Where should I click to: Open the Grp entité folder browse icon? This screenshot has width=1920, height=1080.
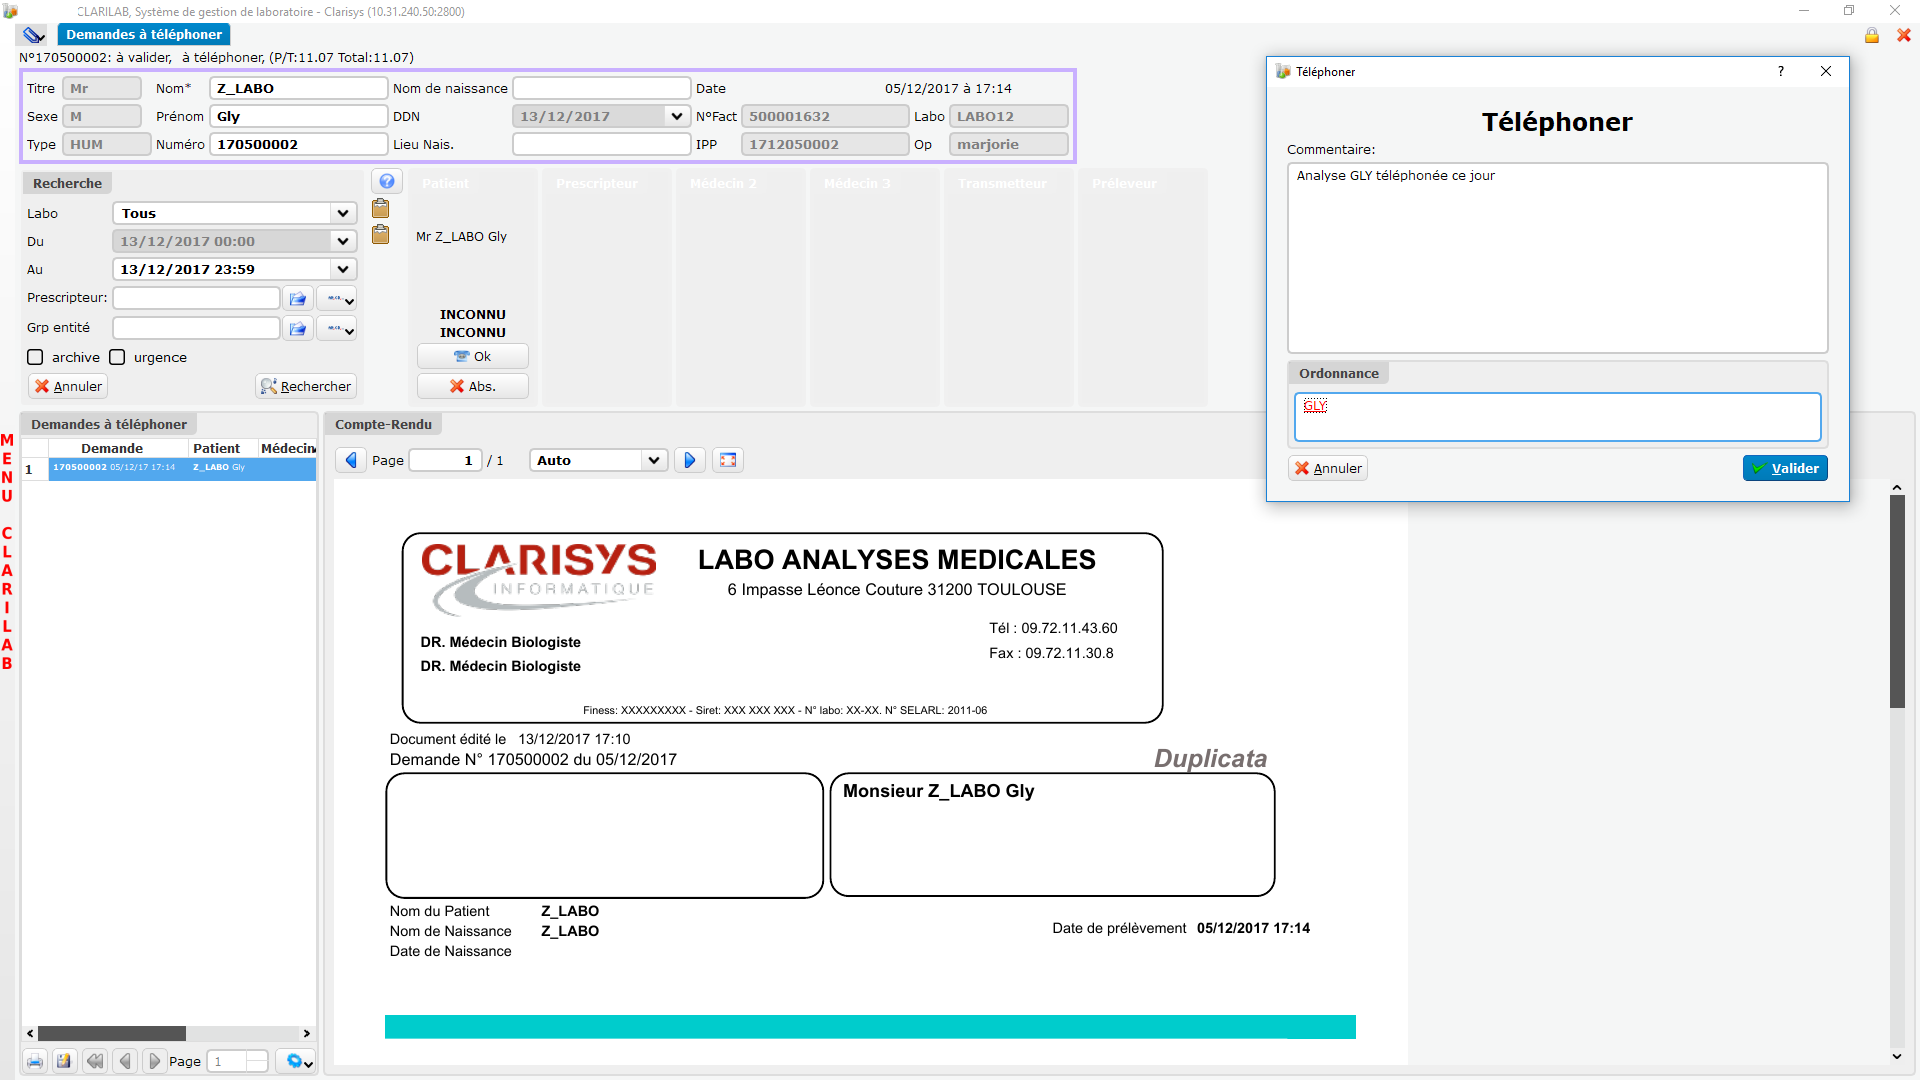298,329
